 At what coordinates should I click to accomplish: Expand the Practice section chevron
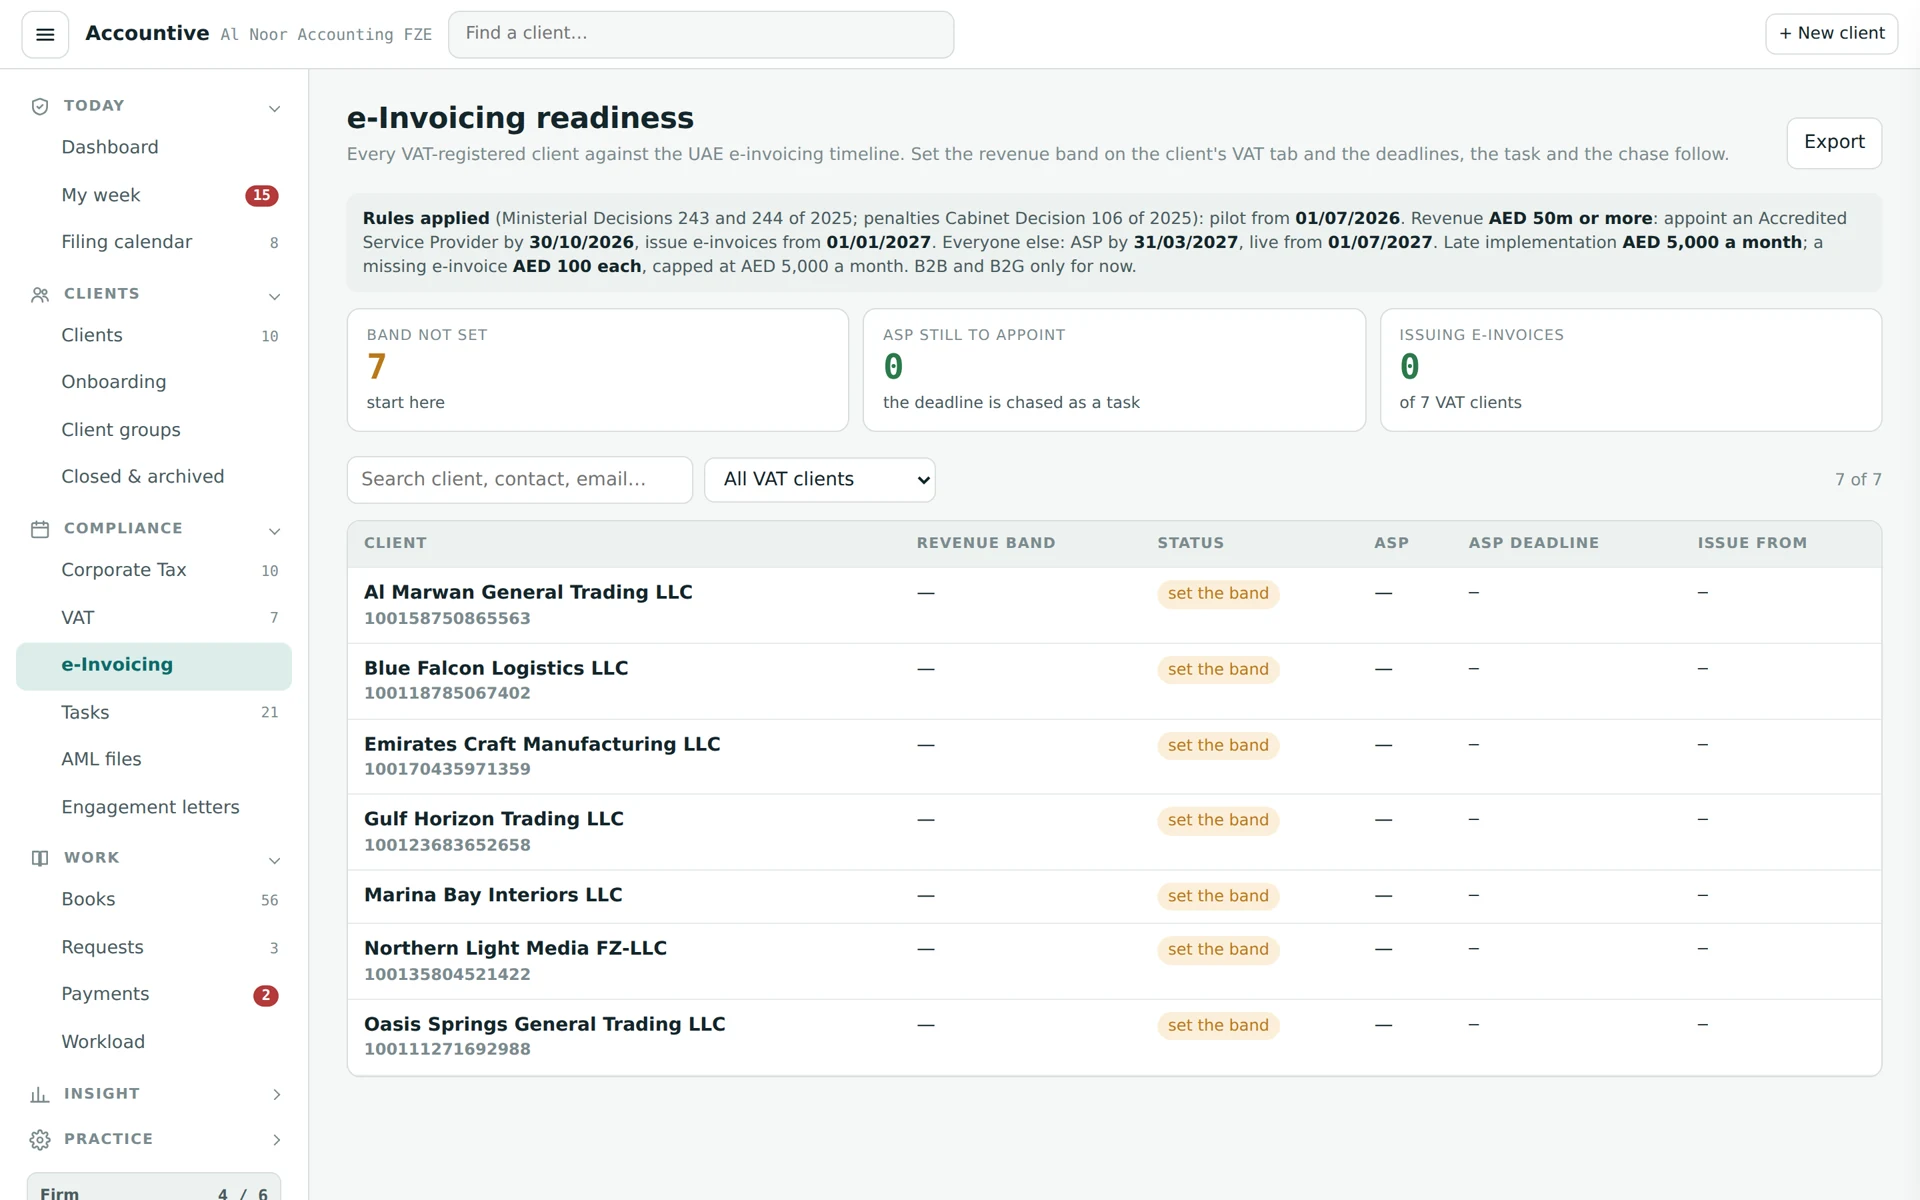[x=277, y=1140]
